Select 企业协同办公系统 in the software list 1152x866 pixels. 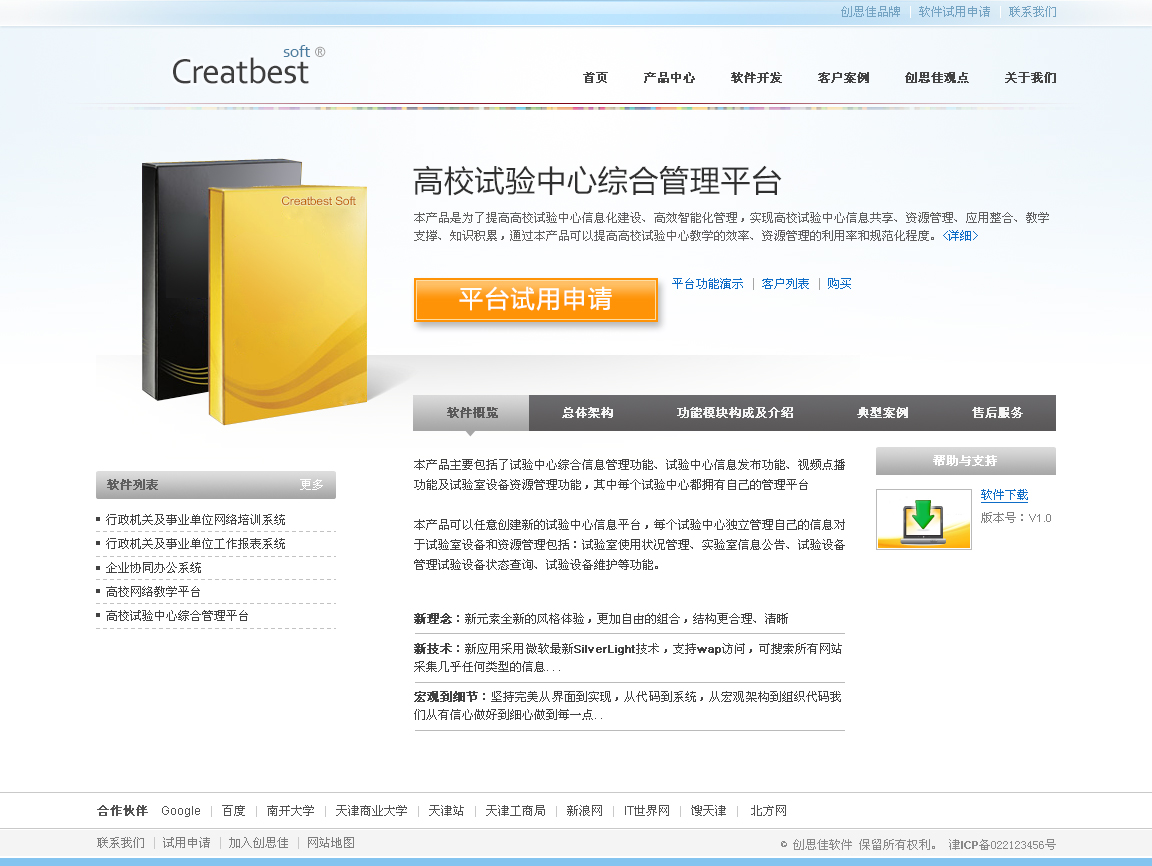(x=154, y=568)
